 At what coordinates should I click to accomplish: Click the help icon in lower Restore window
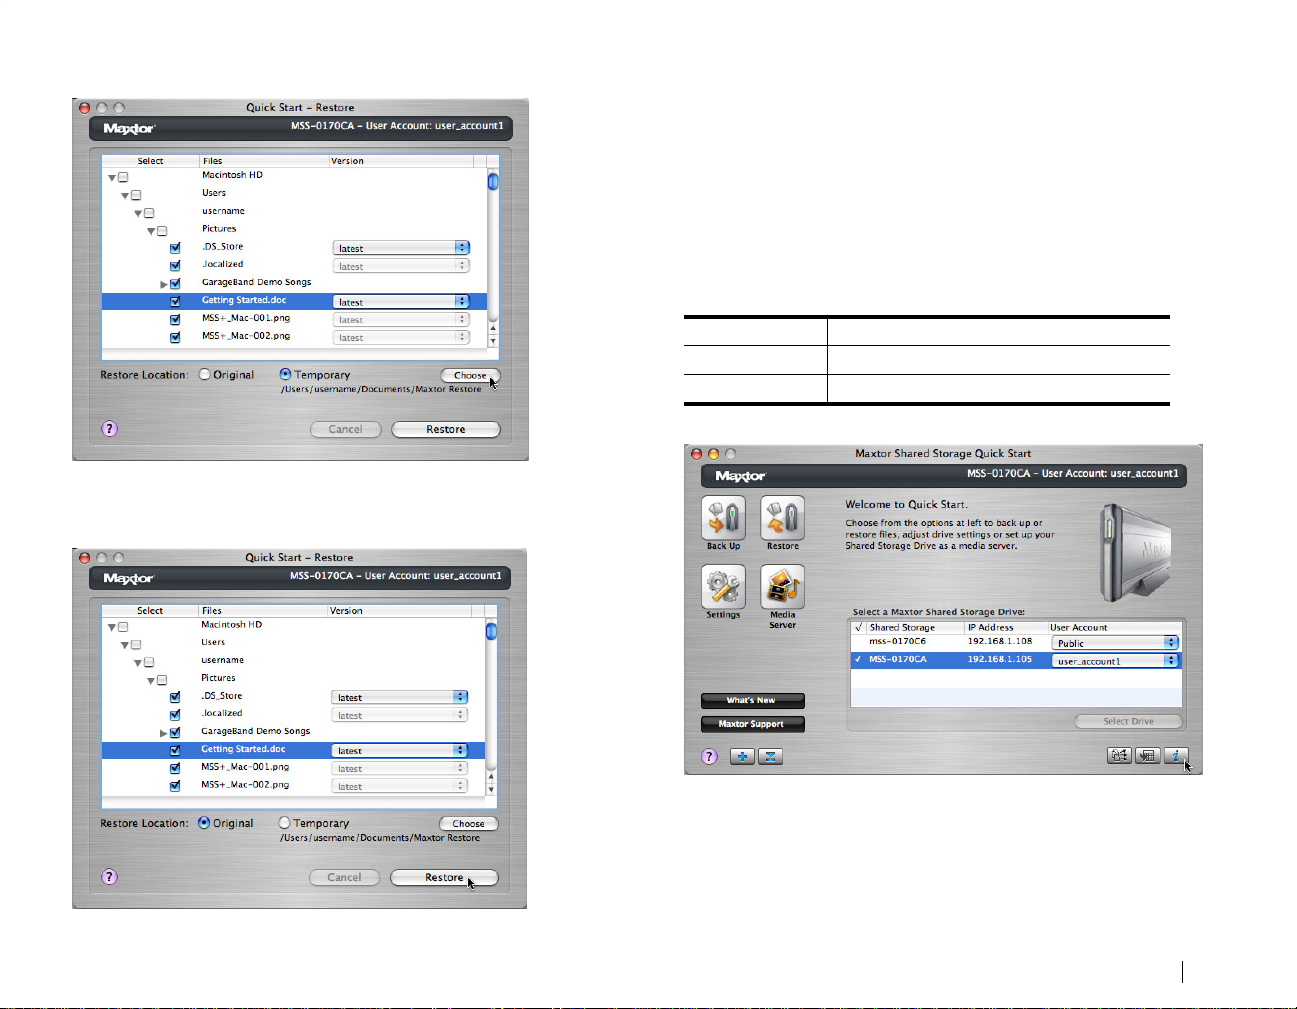coord(110,876)
